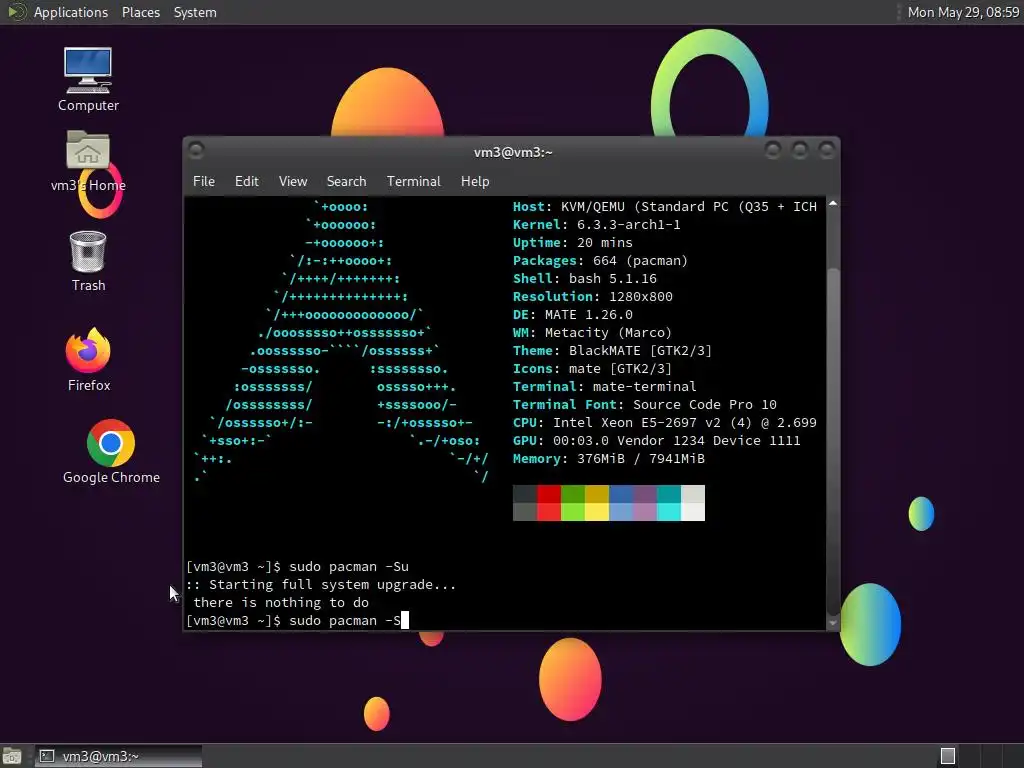Click the show desktop icon in bottom panel

pyautogui.click(x=12, y=756)
